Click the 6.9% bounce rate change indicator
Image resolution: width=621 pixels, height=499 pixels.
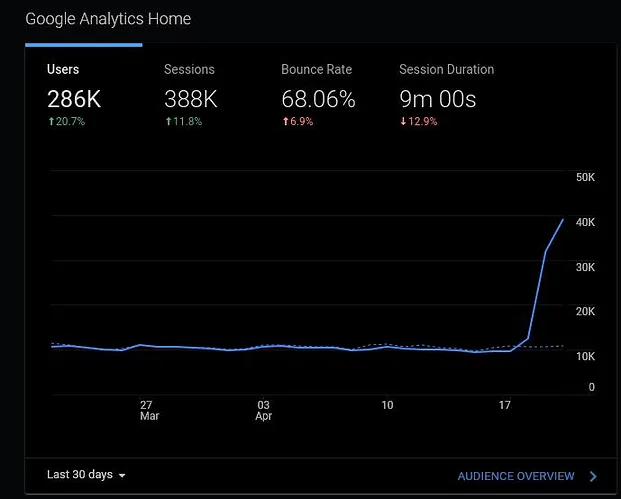297,121
